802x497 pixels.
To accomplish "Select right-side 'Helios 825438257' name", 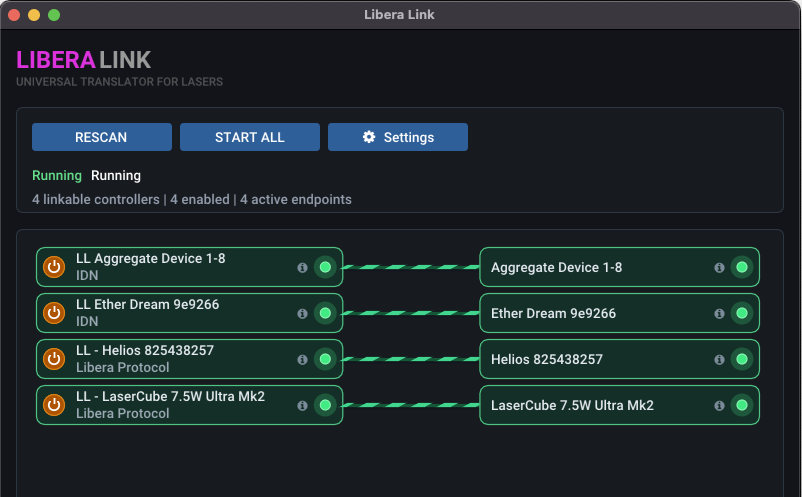I will point(547,359).
